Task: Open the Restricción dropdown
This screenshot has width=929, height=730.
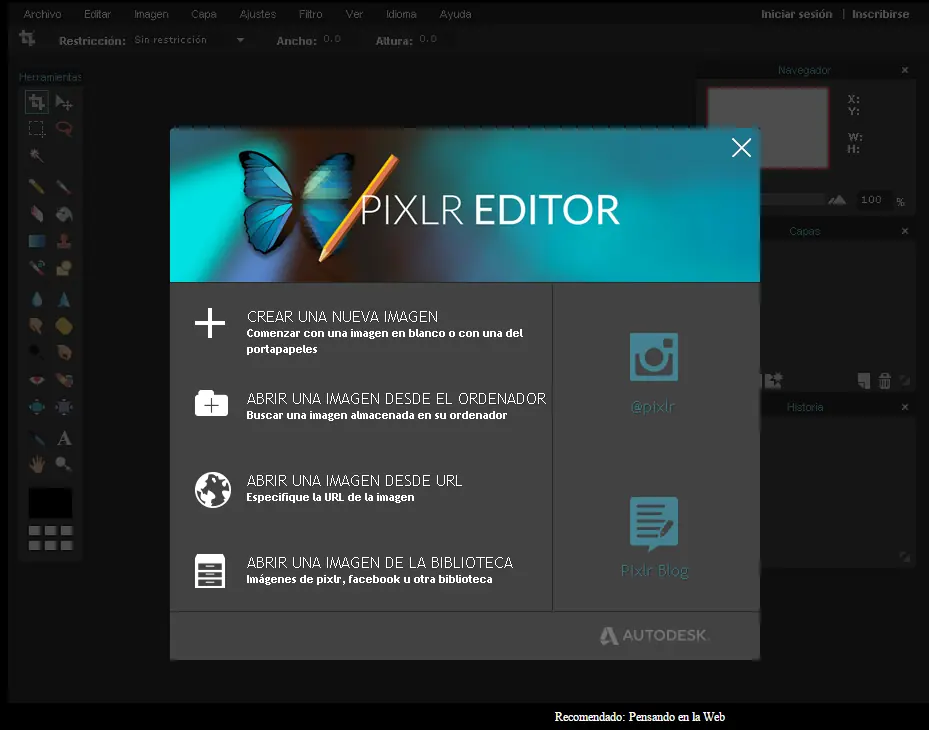Action: 189,40
